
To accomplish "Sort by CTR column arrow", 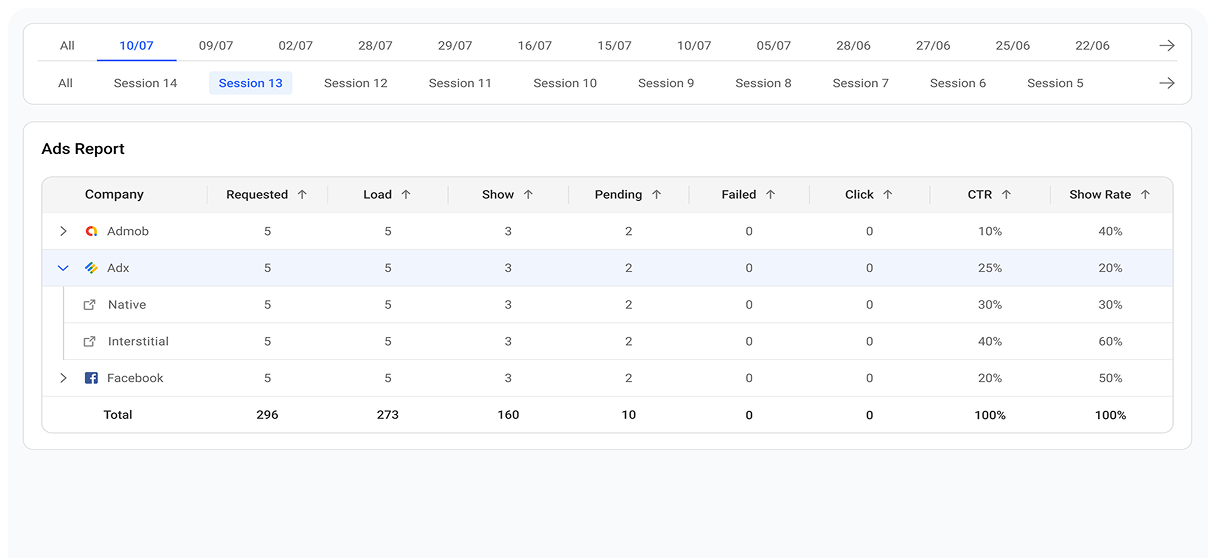I will [1006, 195].
